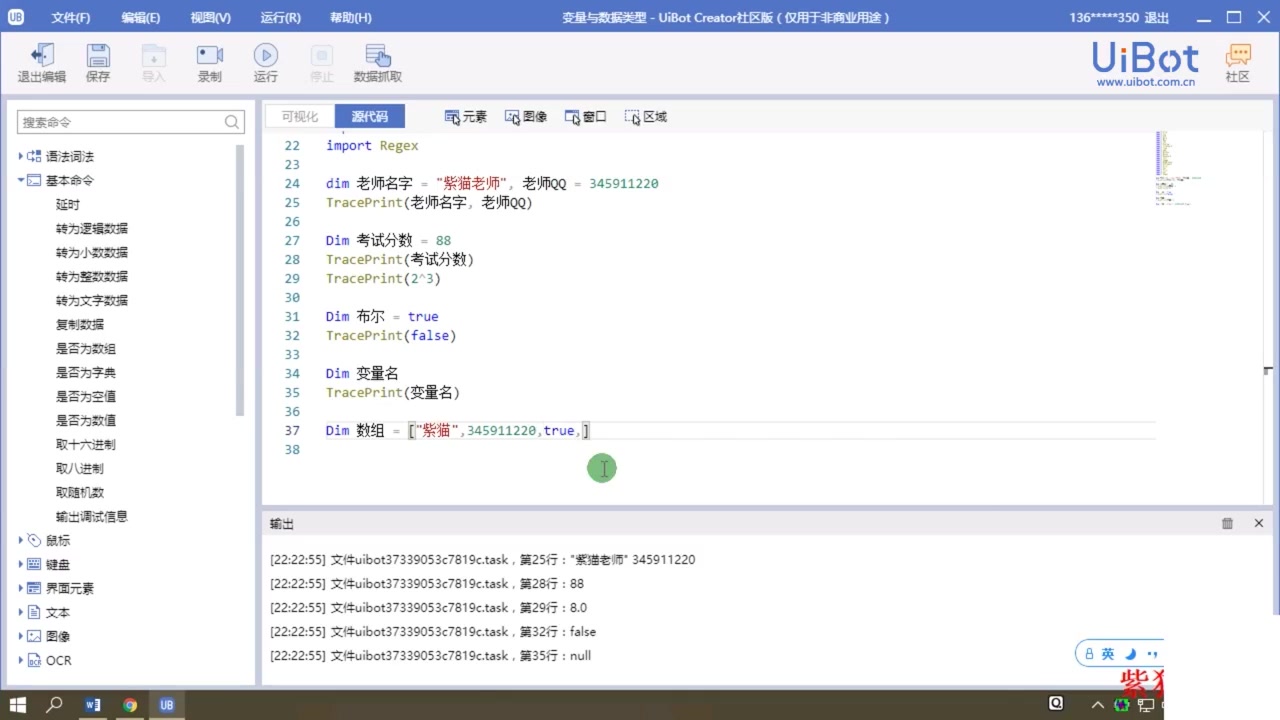
Task: Click the UiBot logo
Action: tap(1145, 58)
